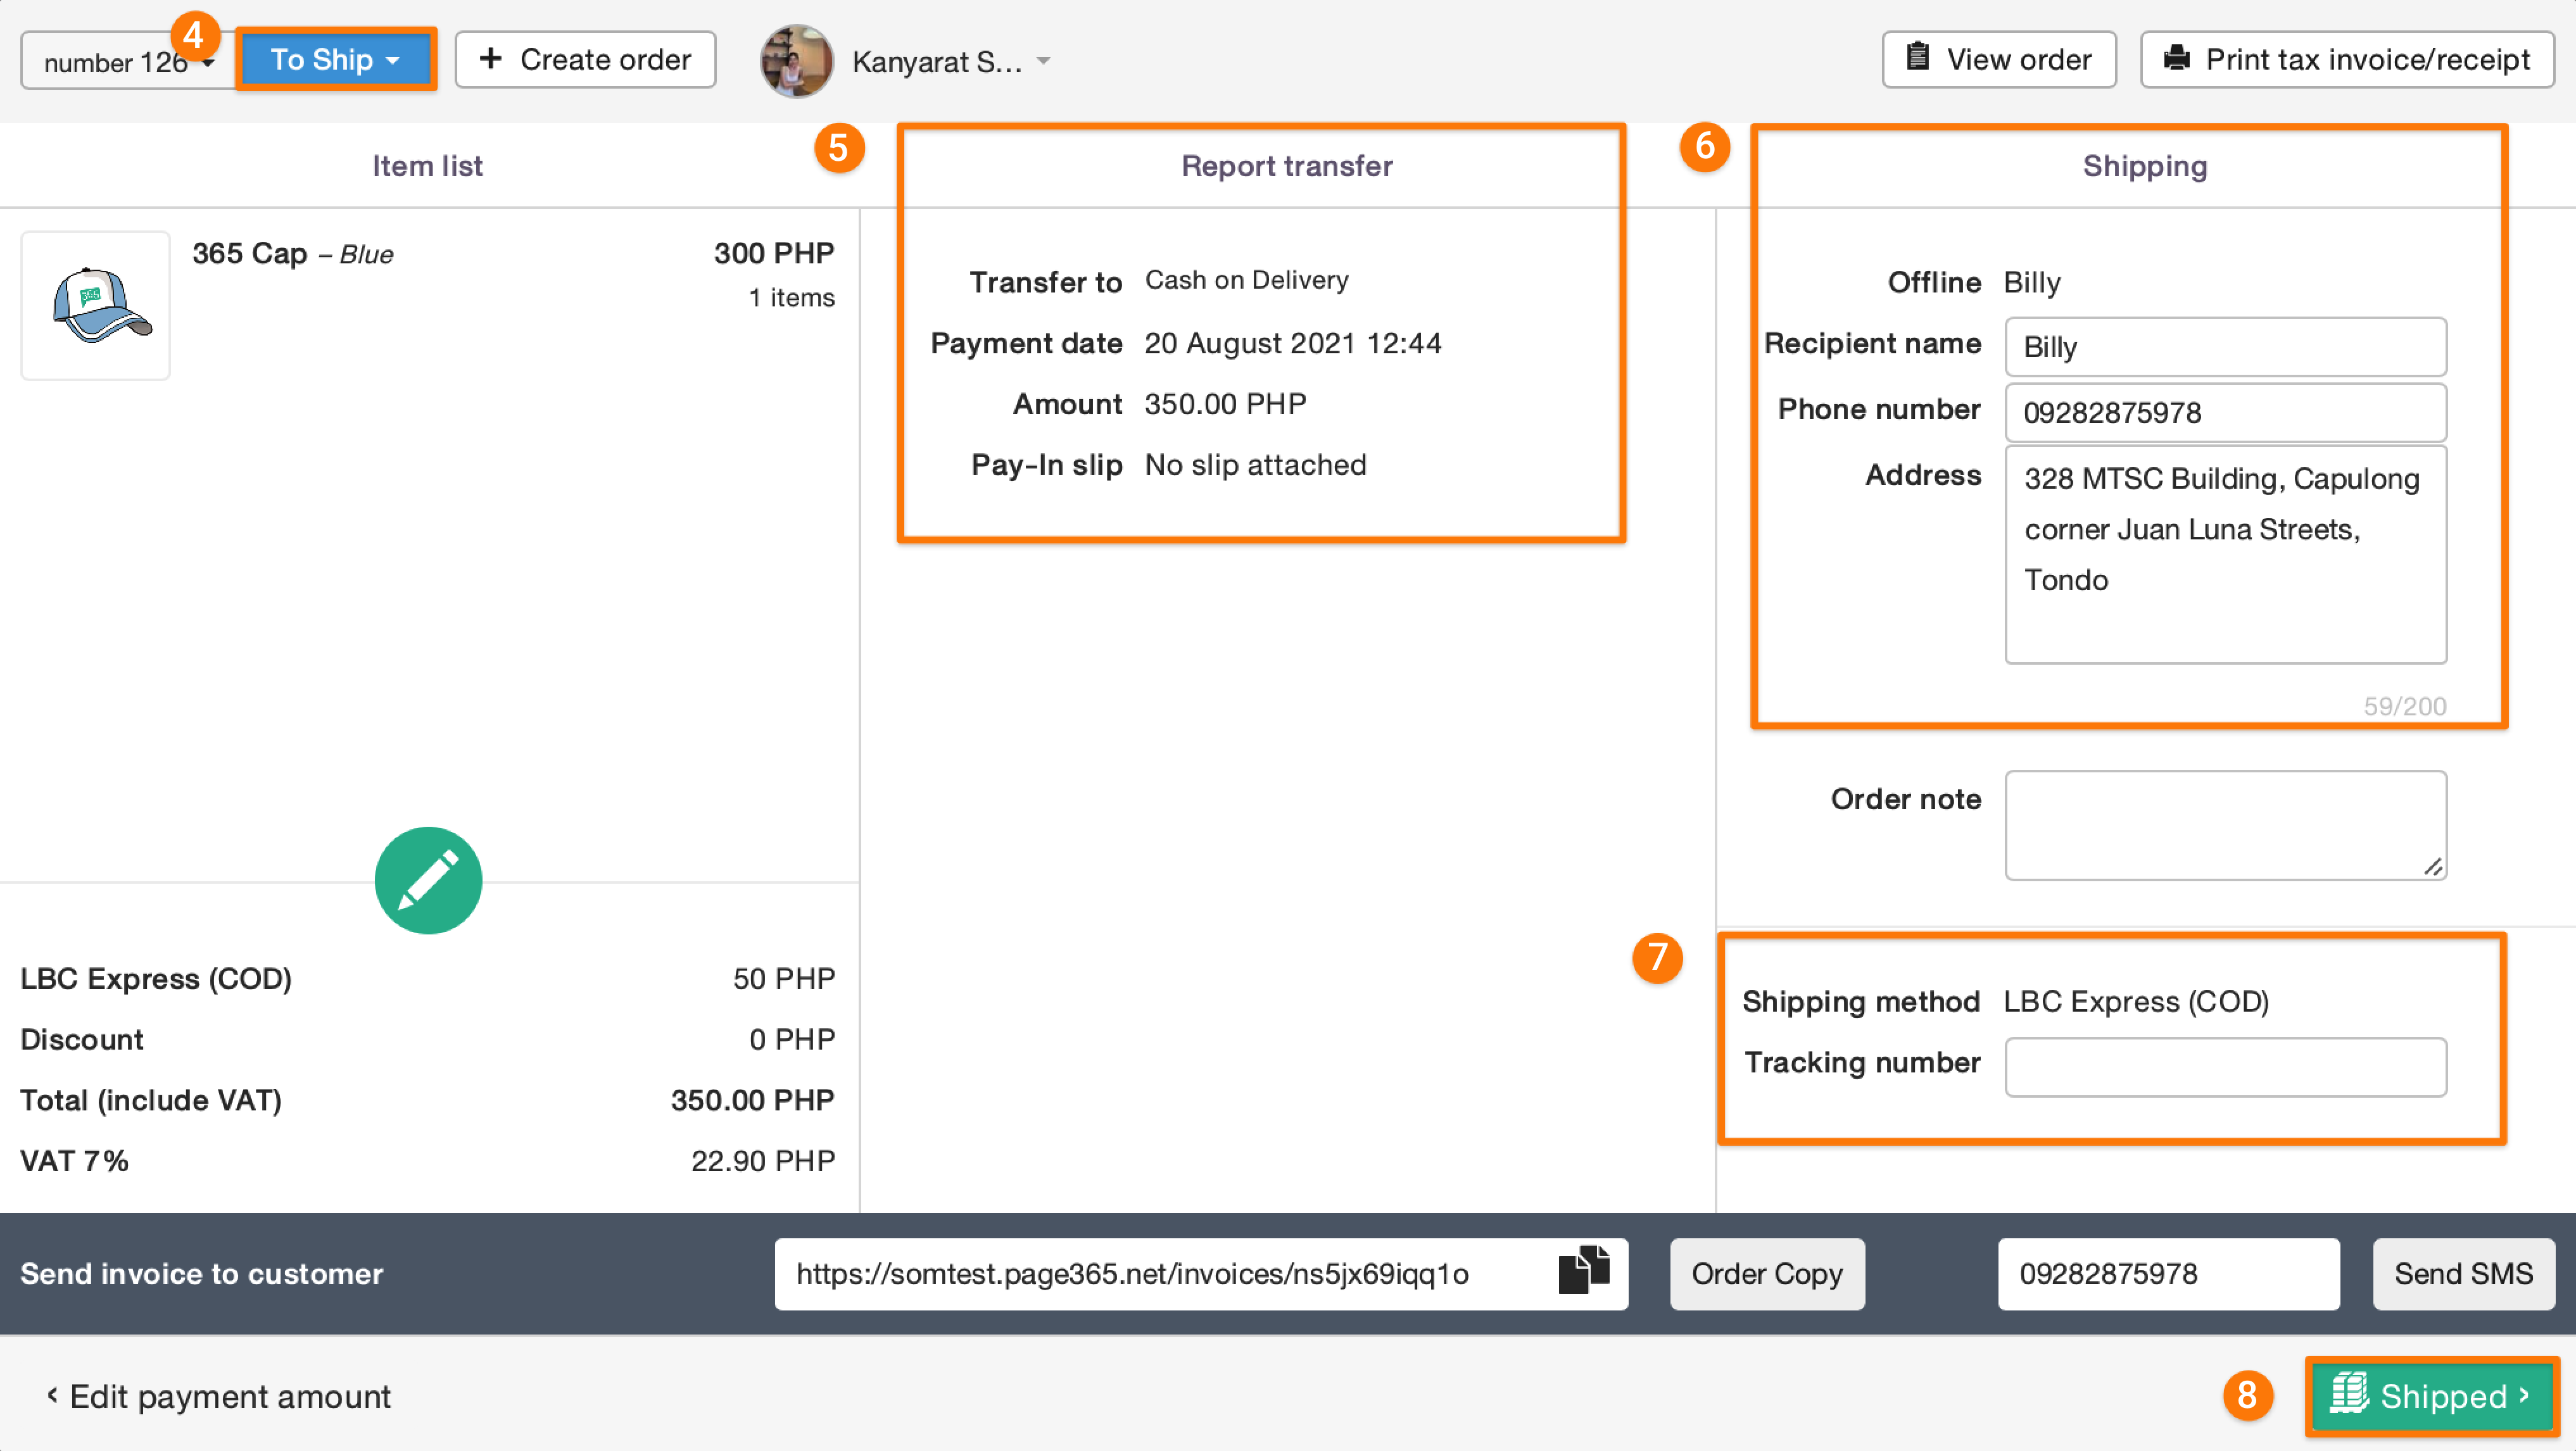Click the Kanyarat profile avatar

coord(796,61)
